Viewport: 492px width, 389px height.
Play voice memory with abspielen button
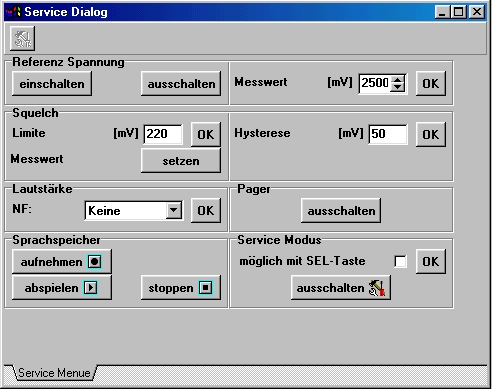[62, 288]
